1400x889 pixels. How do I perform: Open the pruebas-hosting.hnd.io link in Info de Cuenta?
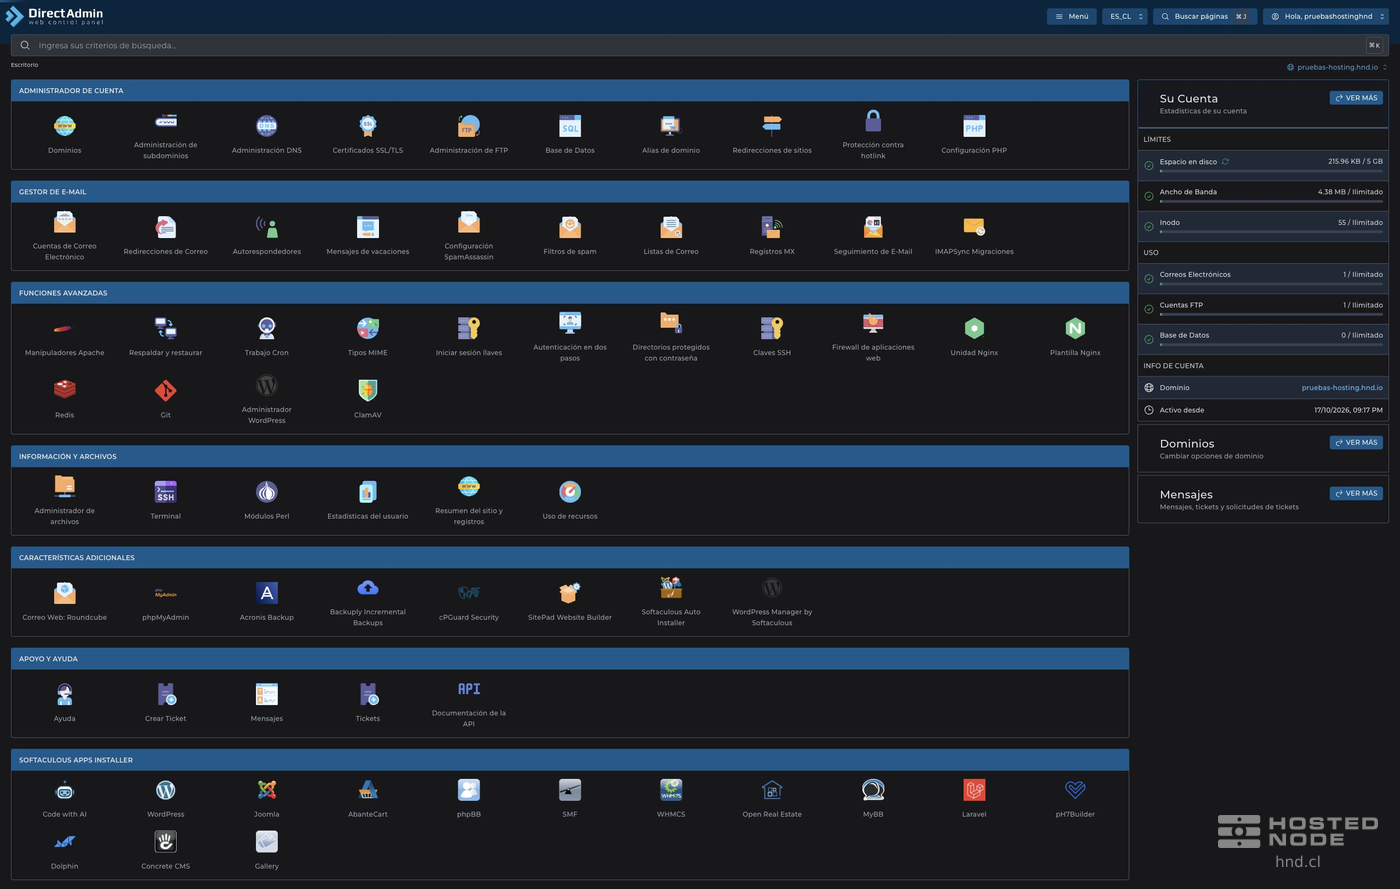pos(1342,388)
